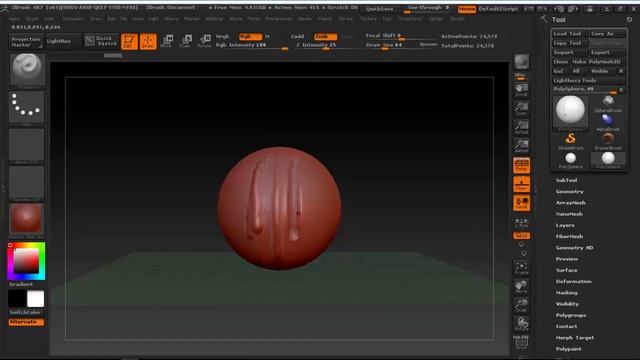Image resolution: width=640 pixels, height=360 pixels.
Task: Click the right-shelf Scale view icon
Action: (521, 305)
